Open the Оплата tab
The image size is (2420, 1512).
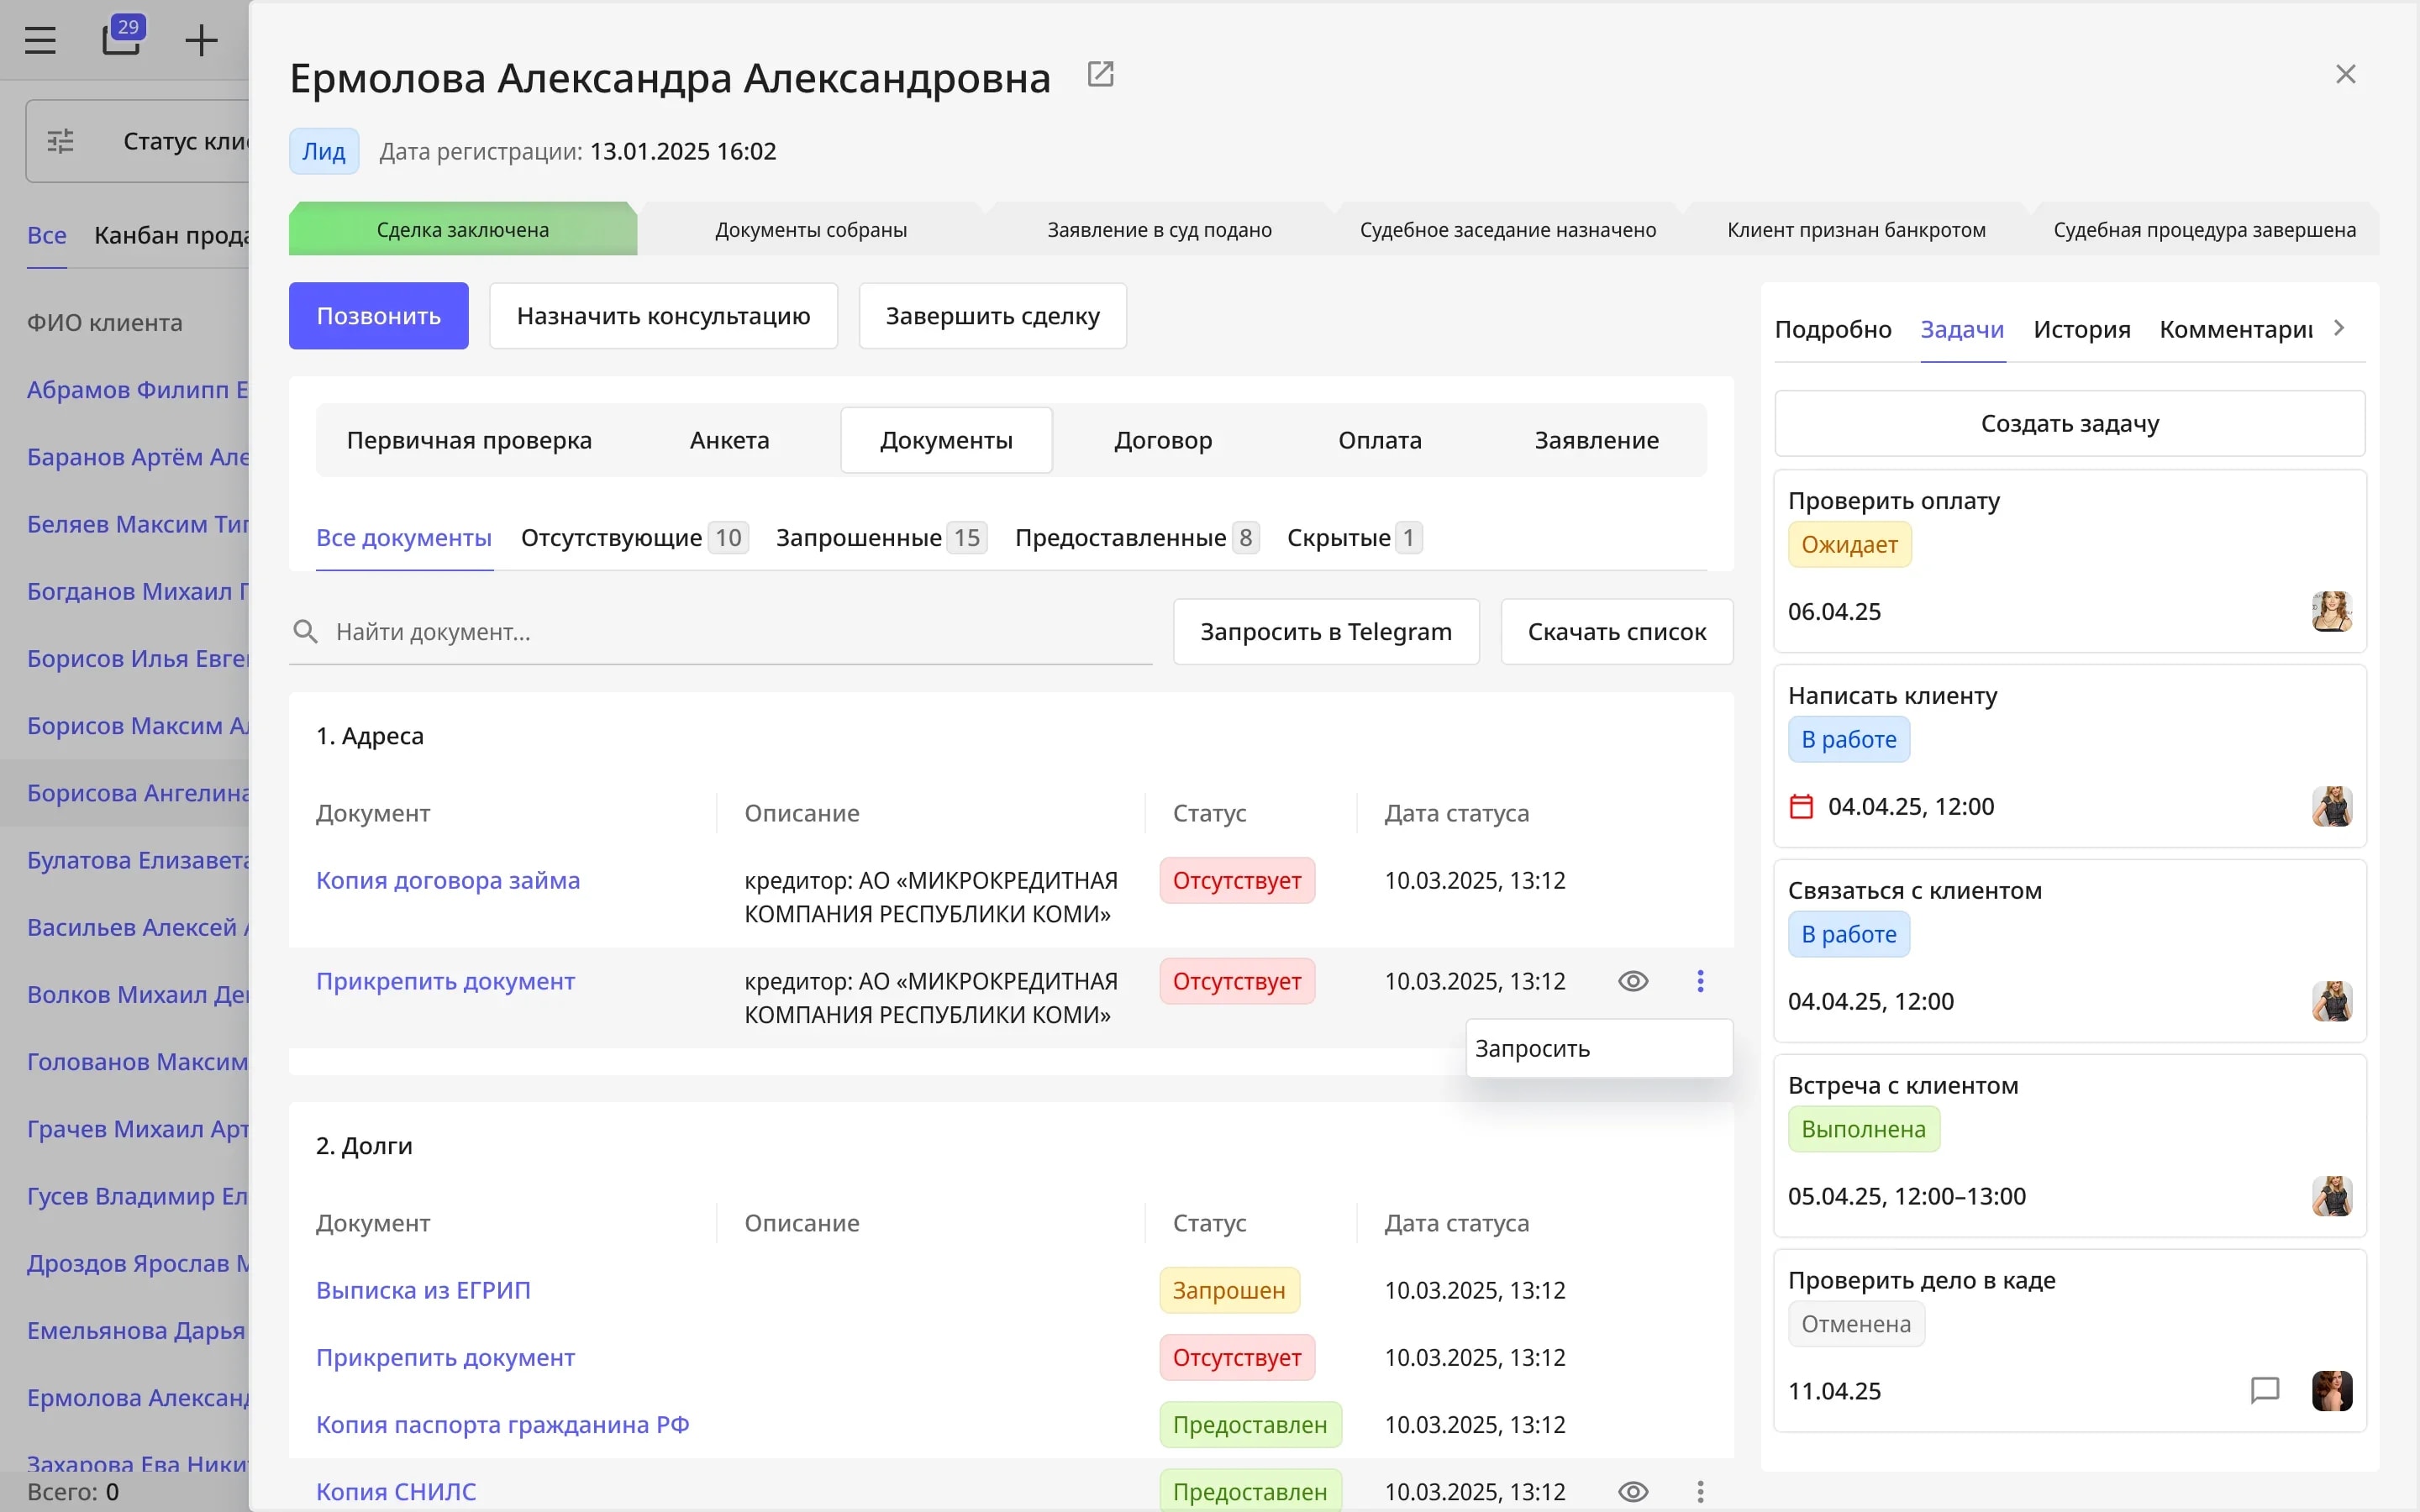[1380, 440]
